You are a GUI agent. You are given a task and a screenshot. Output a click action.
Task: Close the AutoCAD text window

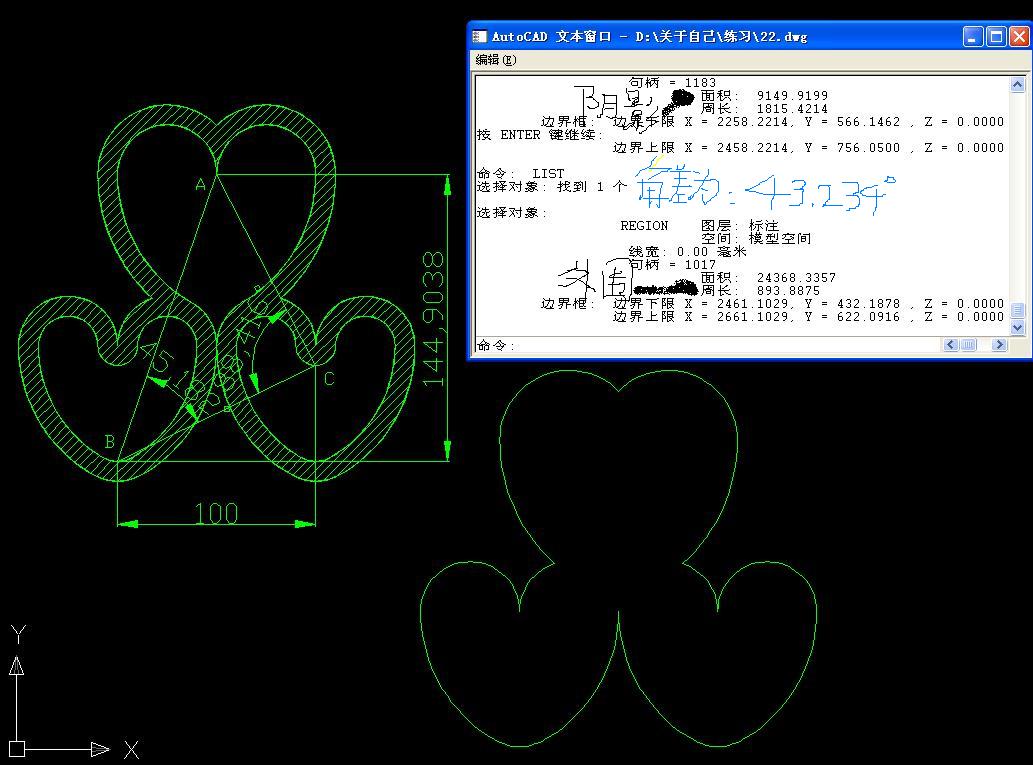1019,36
